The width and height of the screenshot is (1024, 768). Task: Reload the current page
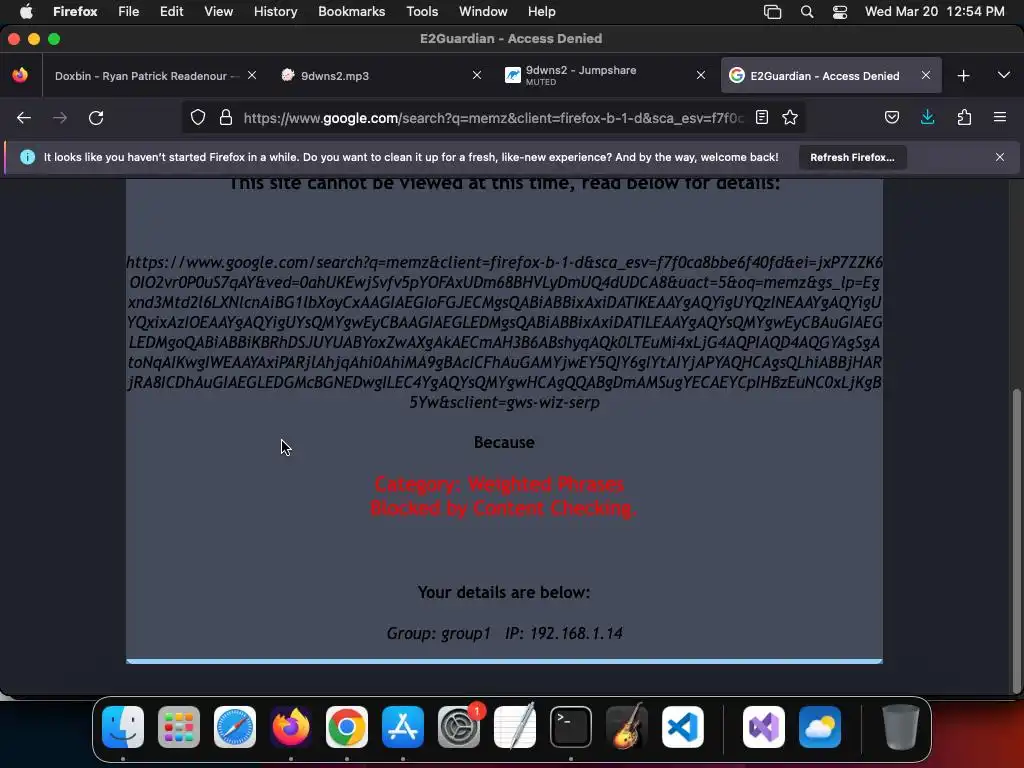click(96, 118)
